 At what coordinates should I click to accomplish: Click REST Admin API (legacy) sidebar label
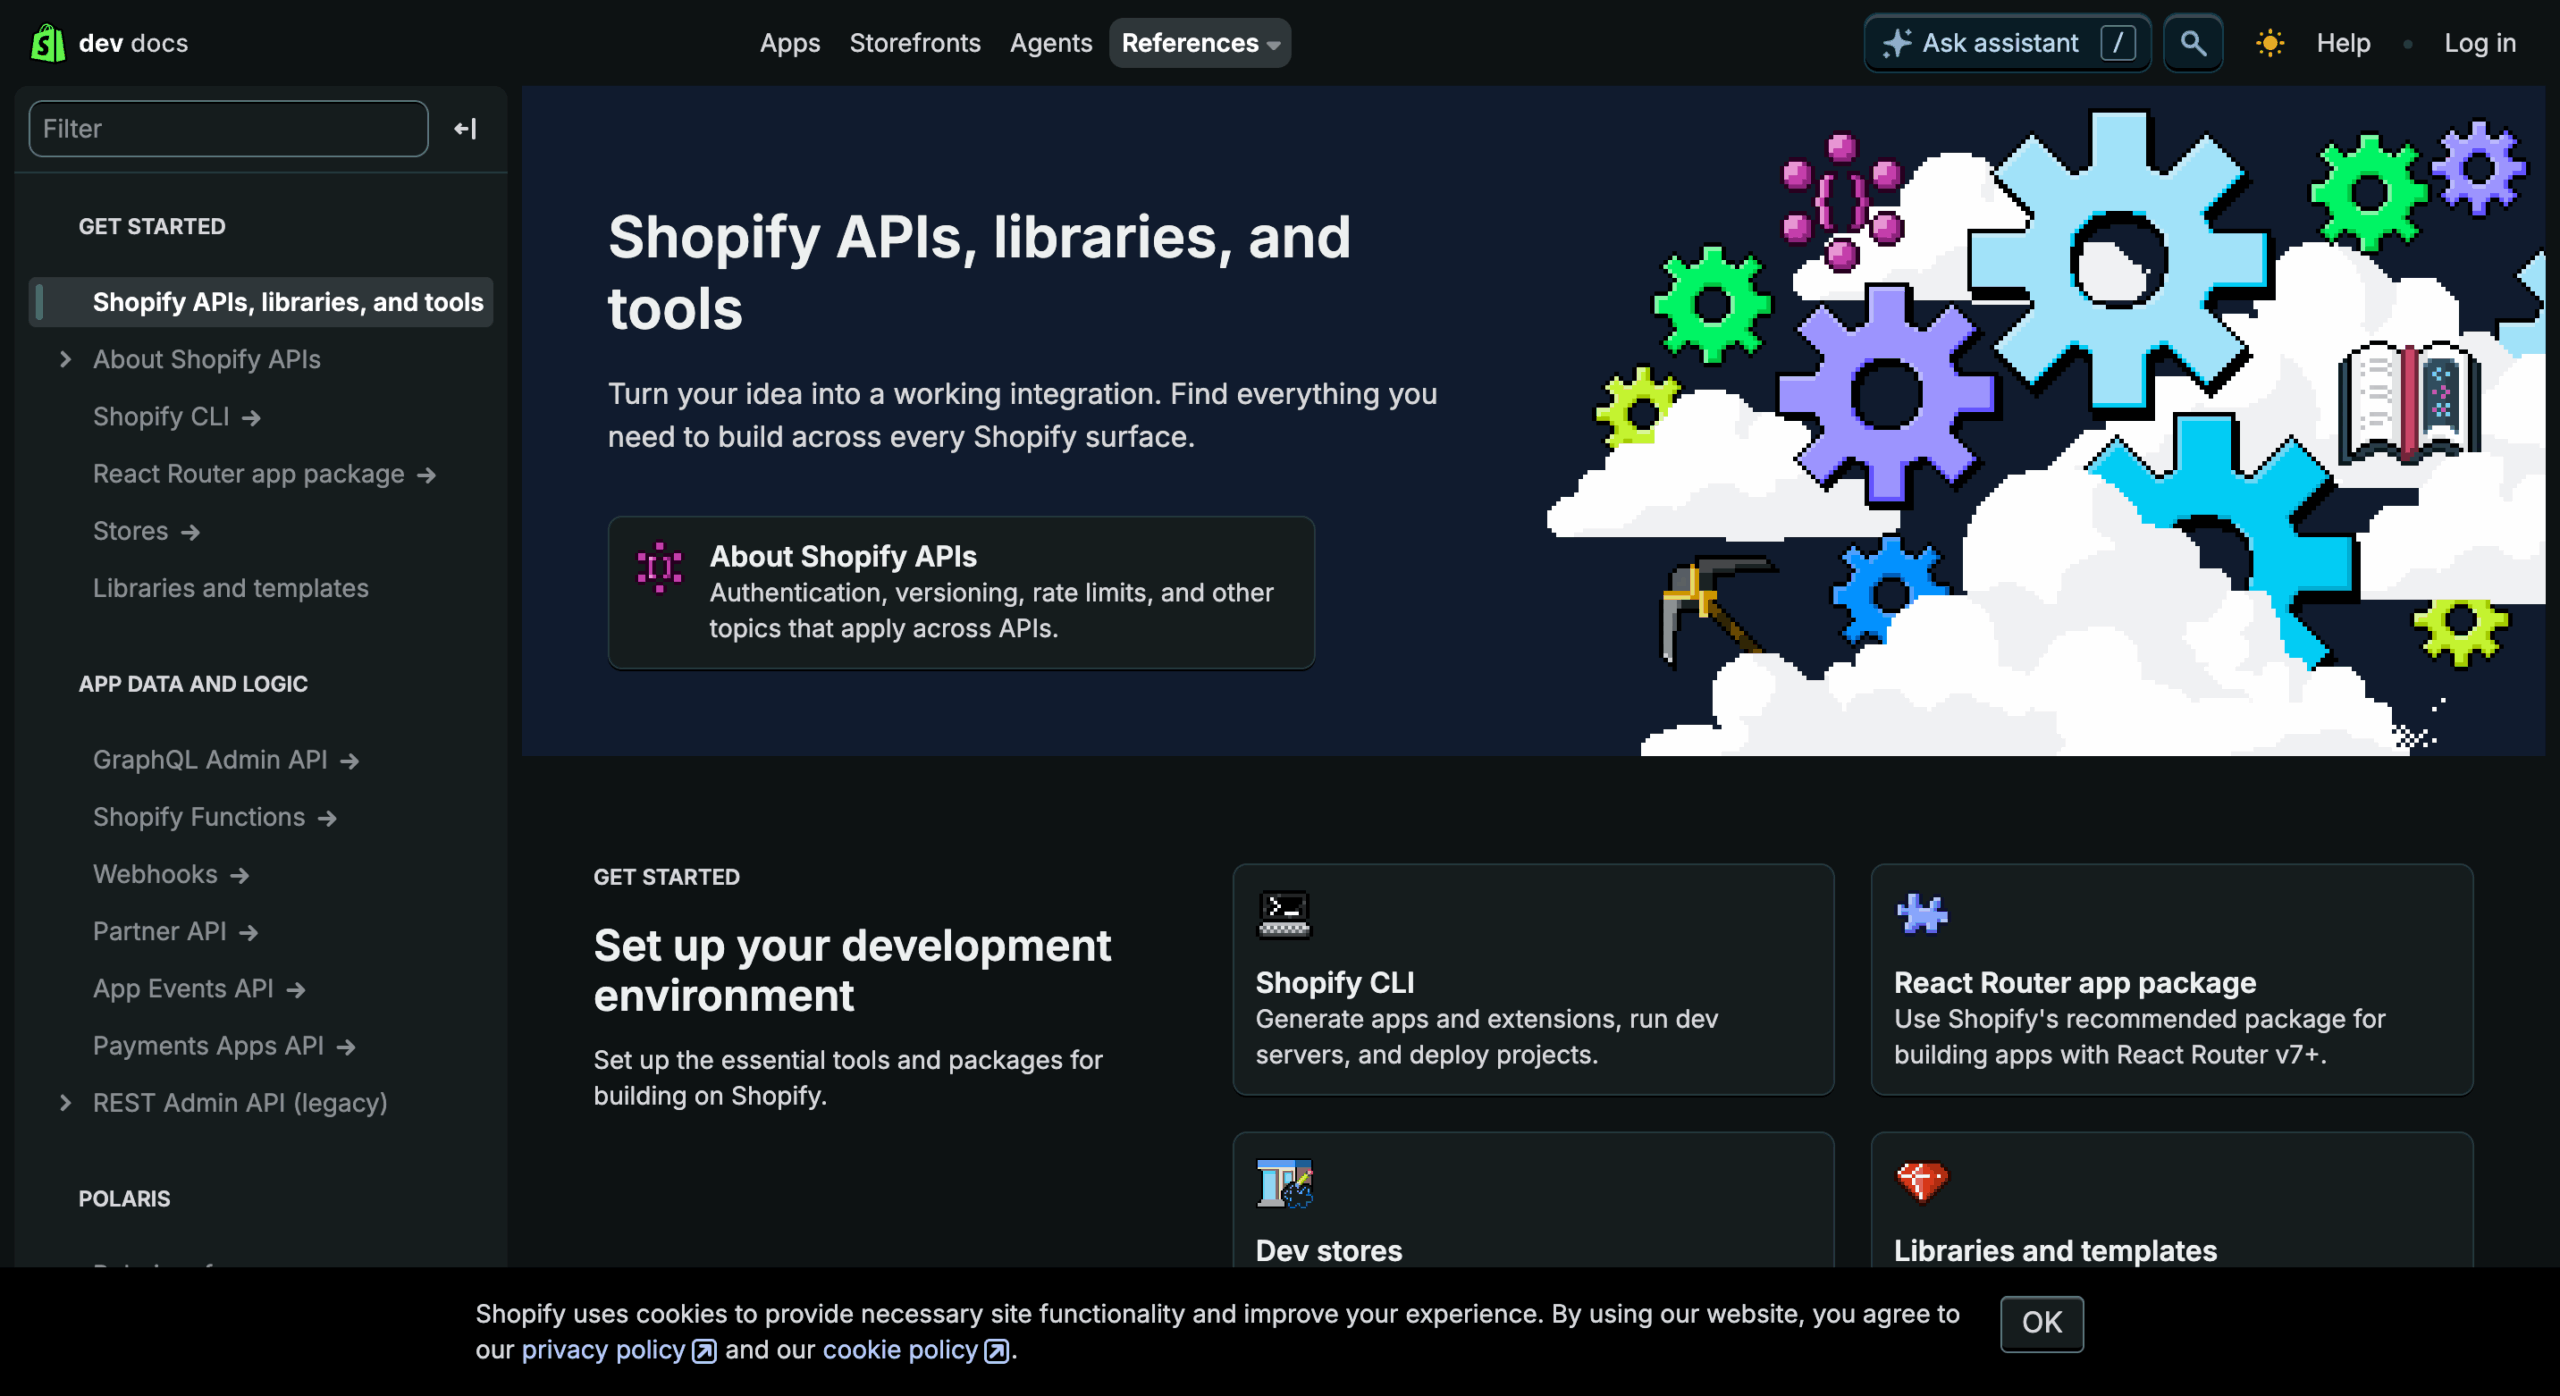(x=240, y=1103)
